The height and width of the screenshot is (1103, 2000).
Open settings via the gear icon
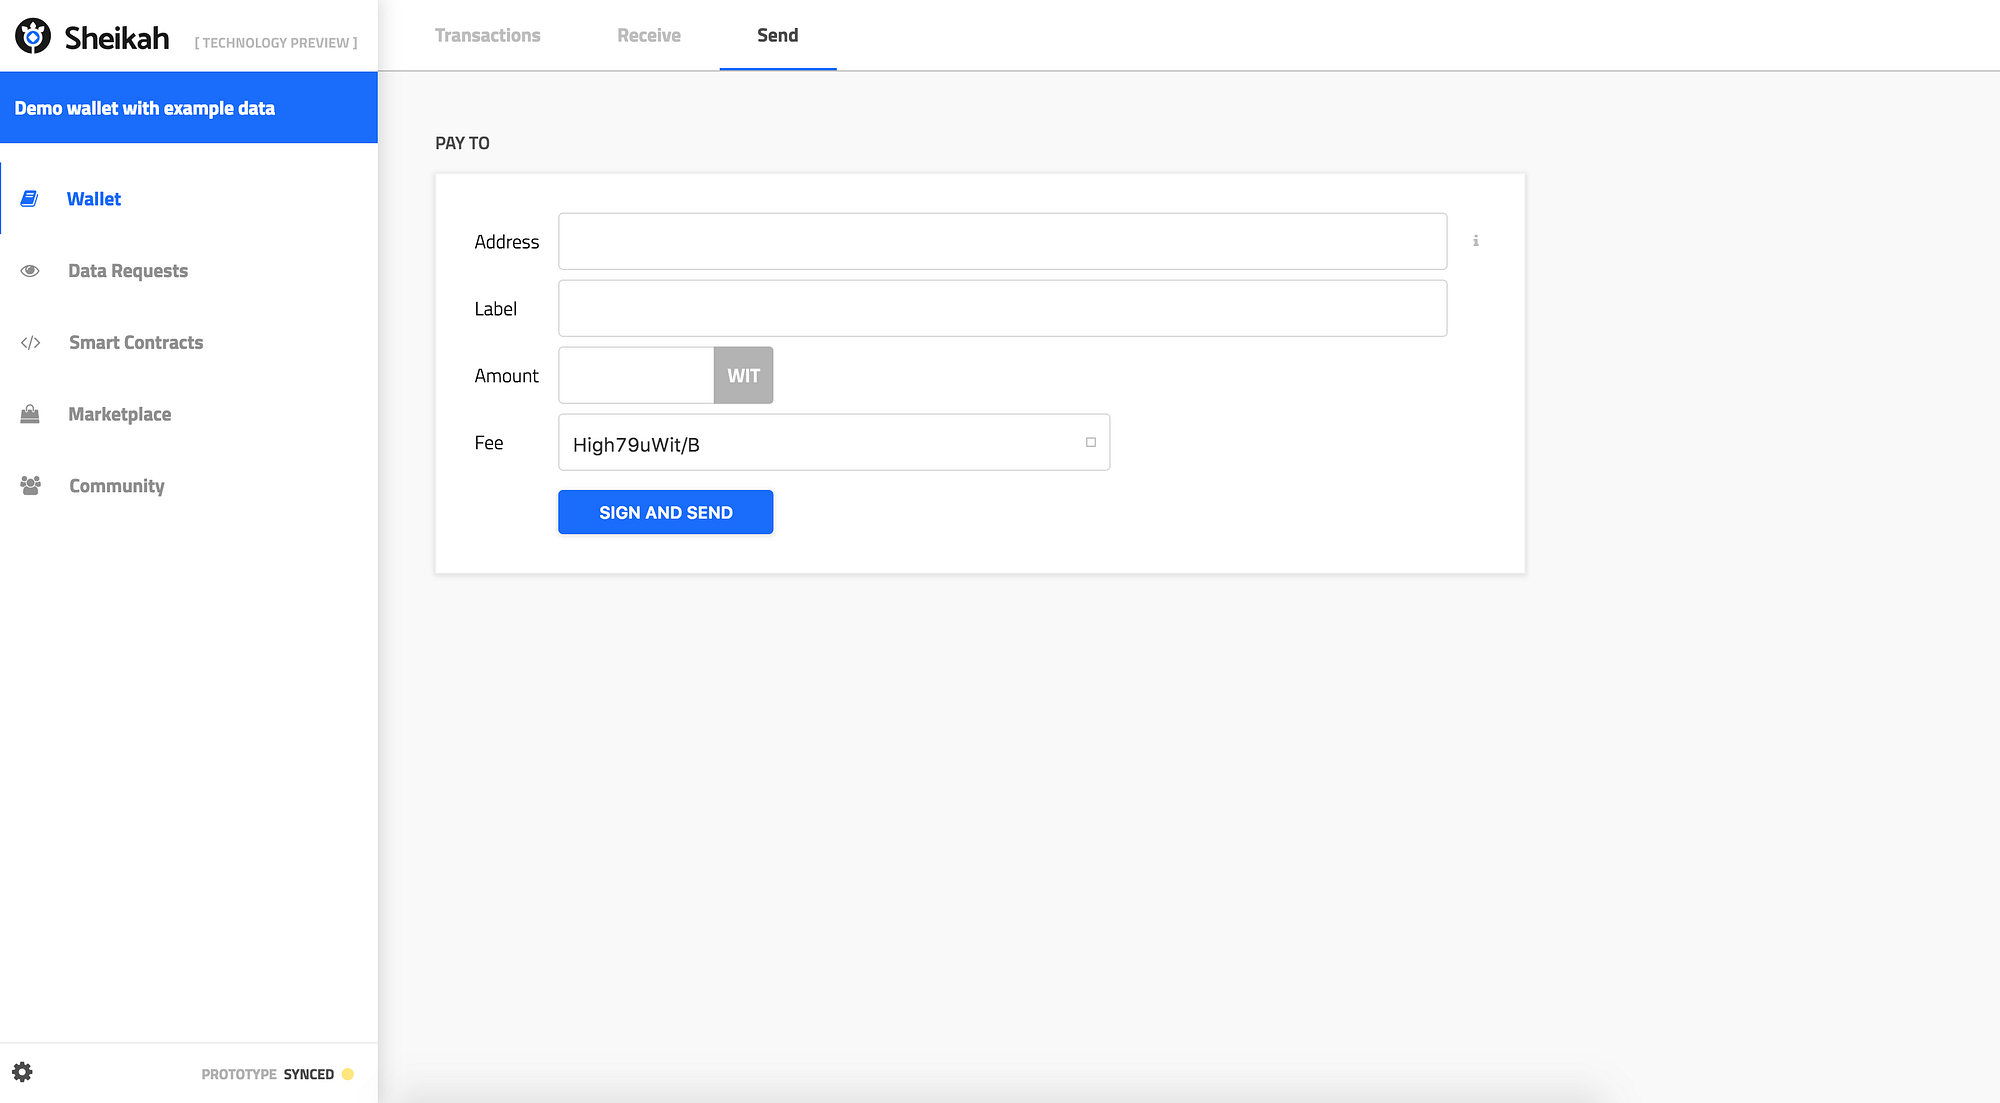pos(22,1072)
